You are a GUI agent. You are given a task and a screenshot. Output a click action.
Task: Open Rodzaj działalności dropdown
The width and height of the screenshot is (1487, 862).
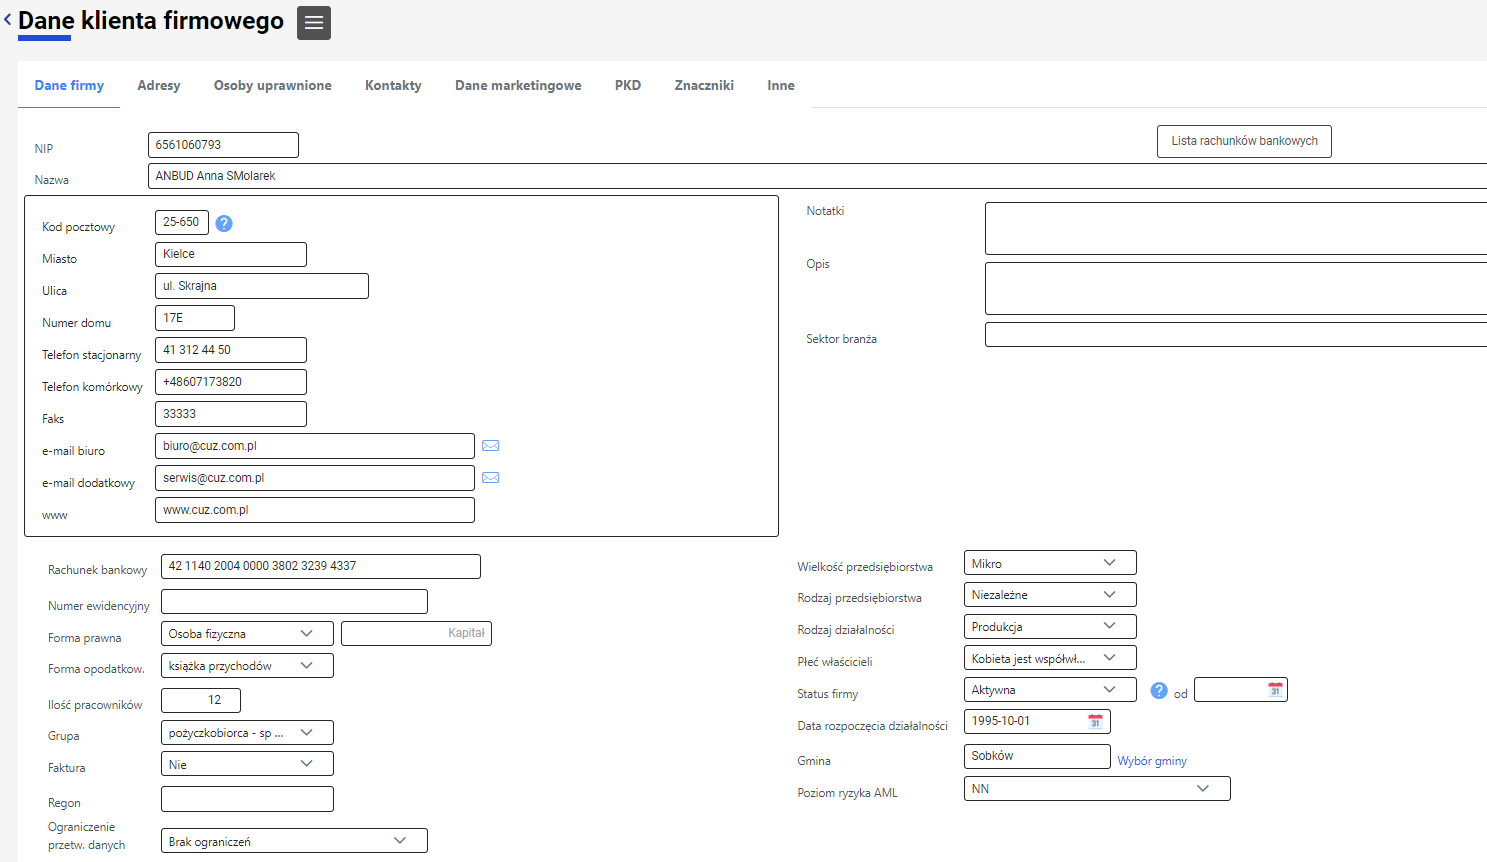tap(1050, 627)
